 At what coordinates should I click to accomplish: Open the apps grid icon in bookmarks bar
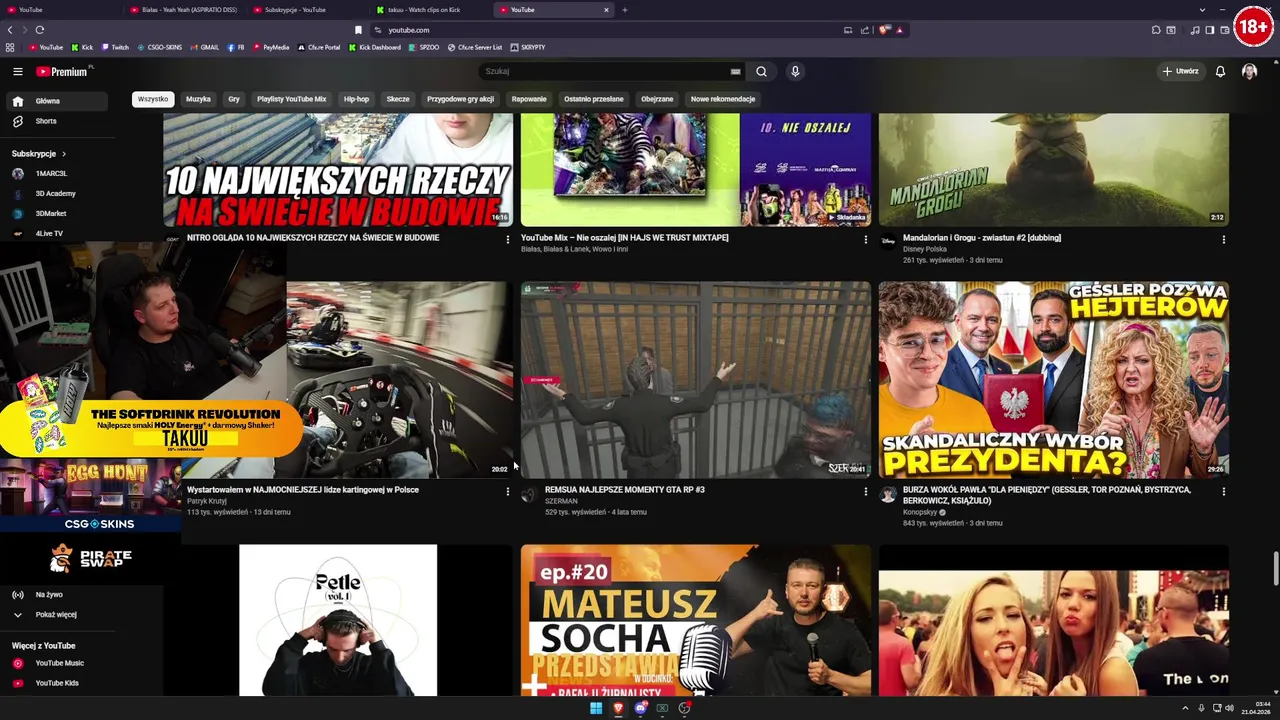pos(10,47)
